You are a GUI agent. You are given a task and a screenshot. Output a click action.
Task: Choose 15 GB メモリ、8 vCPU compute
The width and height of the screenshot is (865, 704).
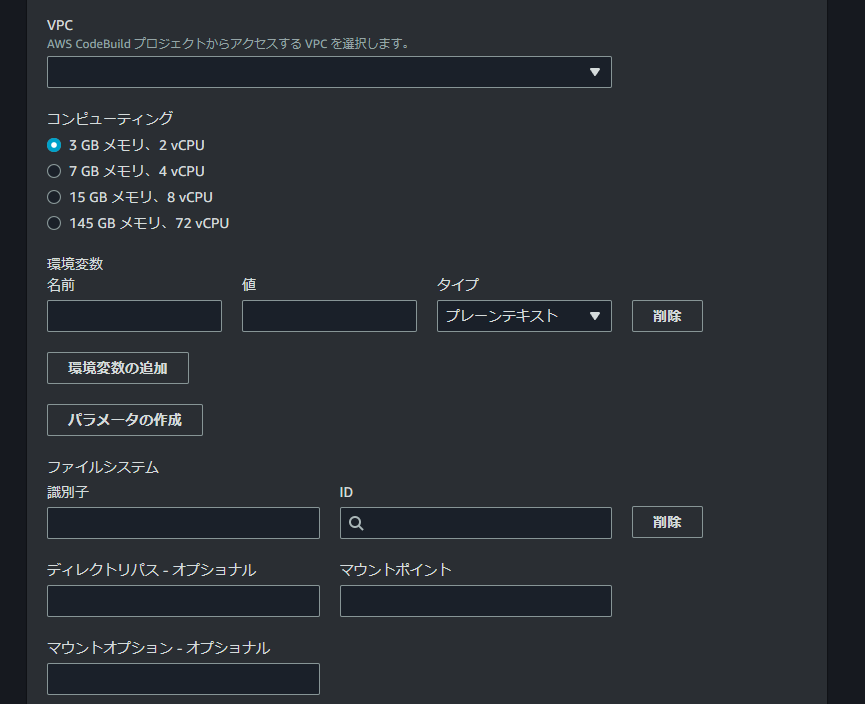point(54,197)
